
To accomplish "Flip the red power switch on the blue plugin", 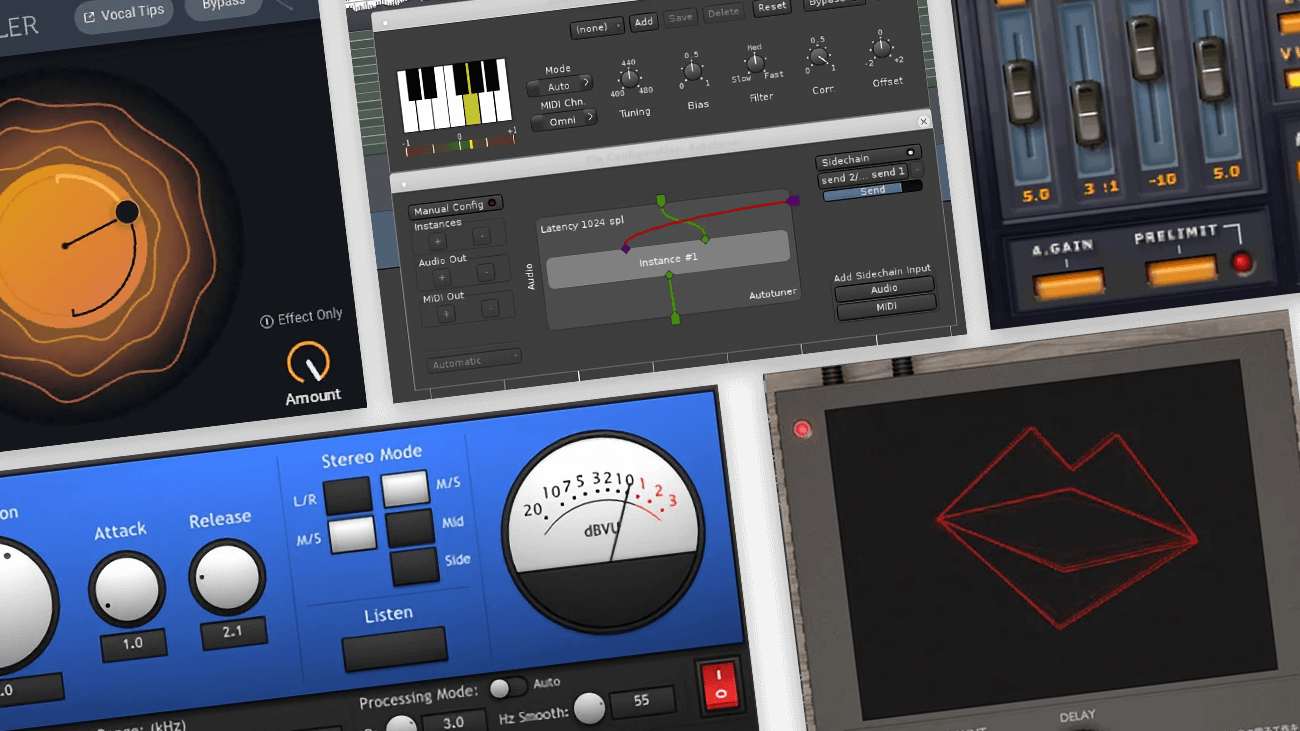I will (x=718, y=687).
